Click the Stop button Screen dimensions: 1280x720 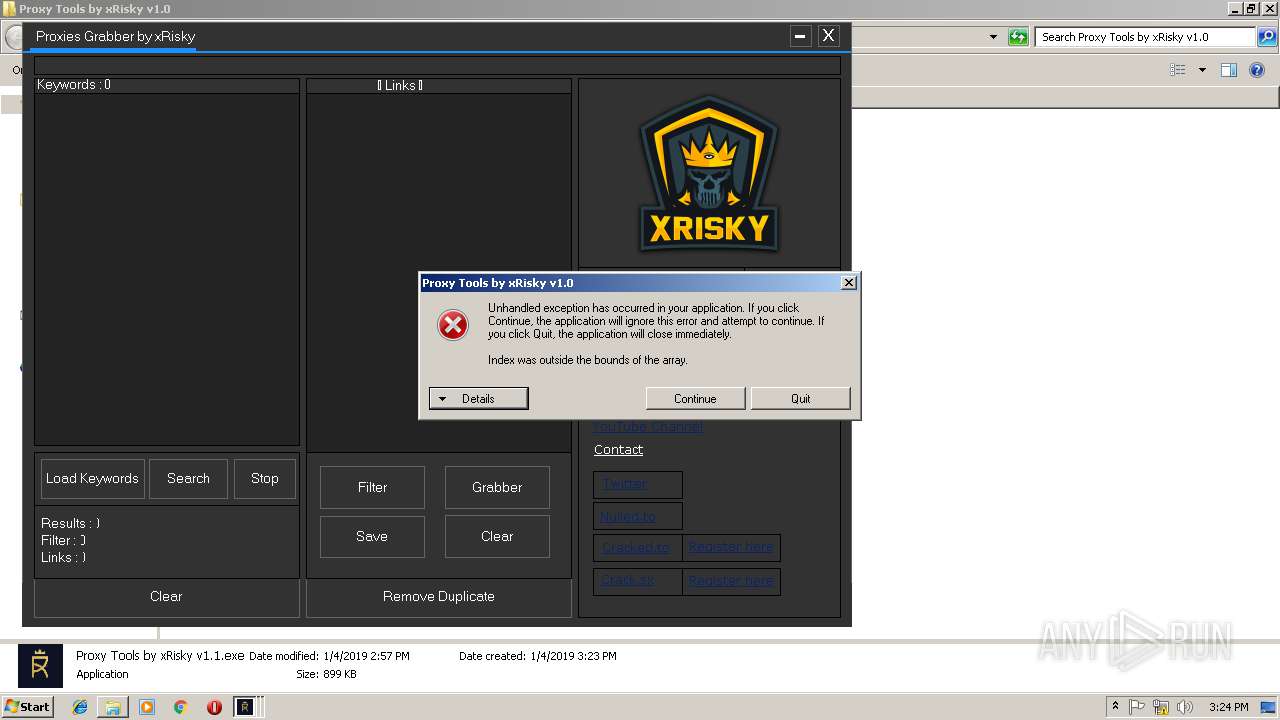click(x=265, y=479)
